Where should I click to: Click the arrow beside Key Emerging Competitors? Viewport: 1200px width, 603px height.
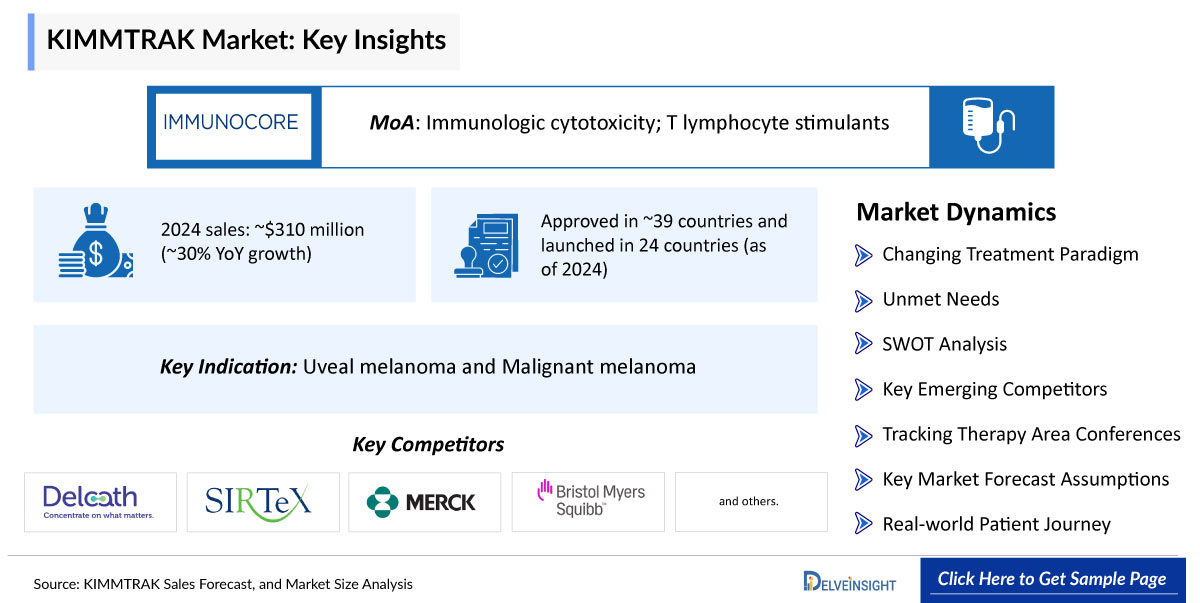[864, 389]
